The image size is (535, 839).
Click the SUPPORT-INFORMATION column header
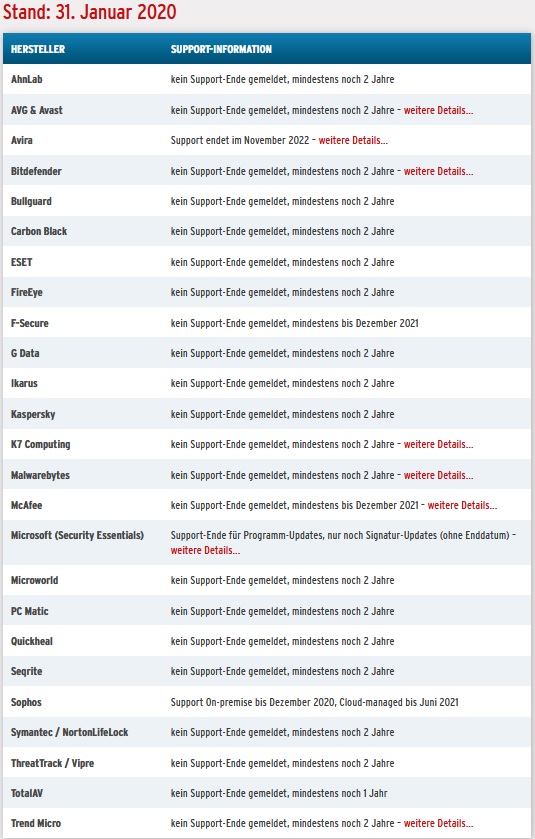click(x=221, y=49)
